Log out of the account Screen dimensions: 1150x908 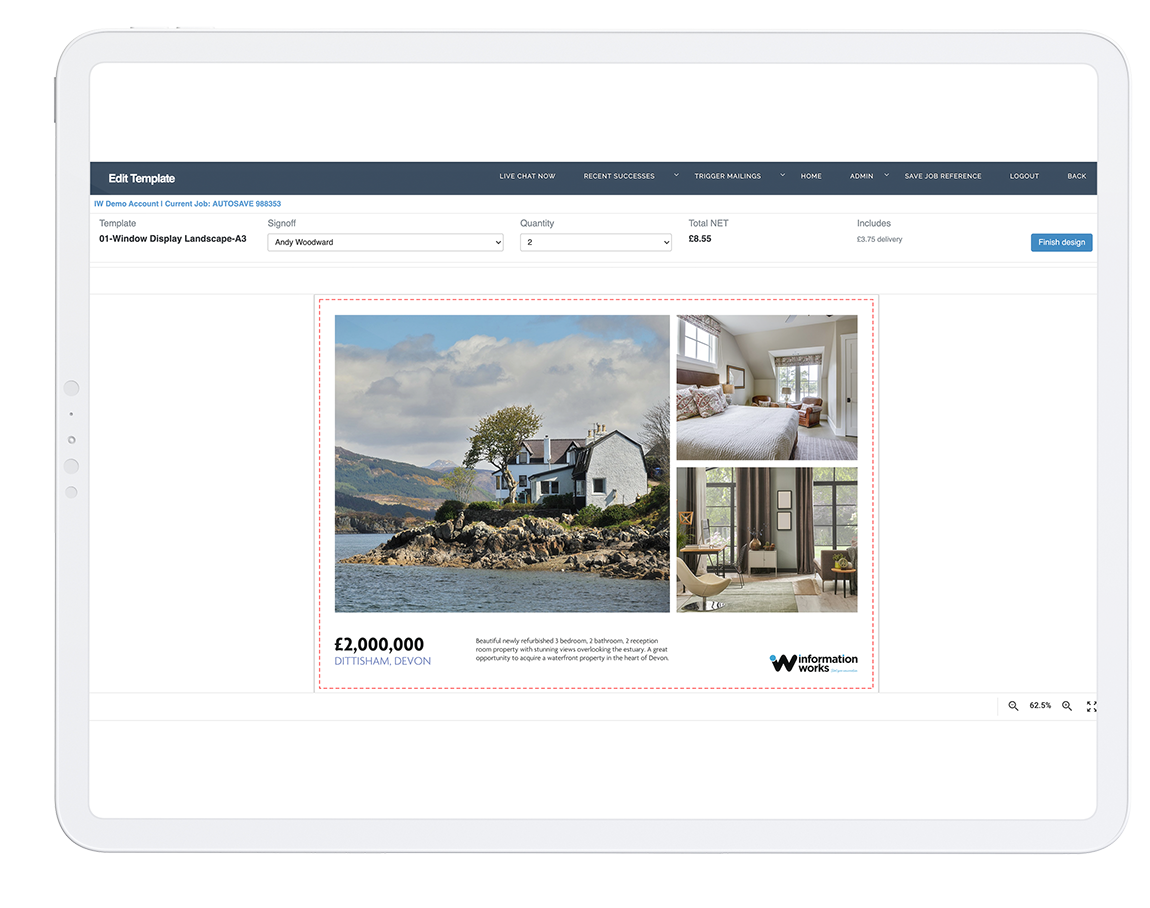point(1024,176)
